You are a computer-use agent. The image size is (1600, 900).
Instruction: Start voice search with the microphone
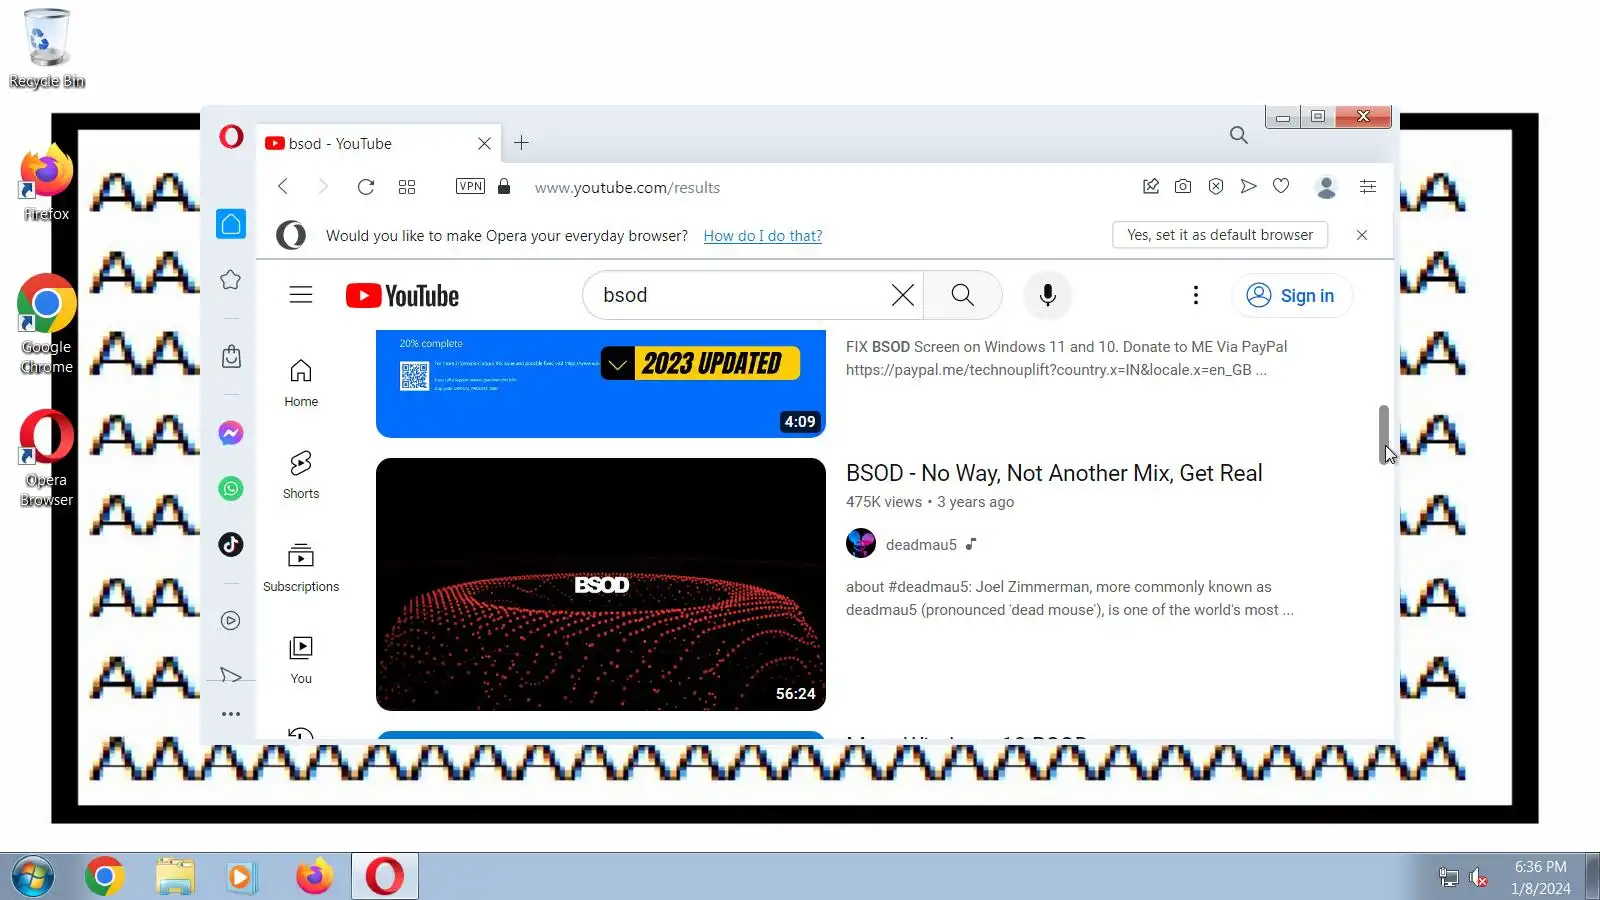(1047, 295)
